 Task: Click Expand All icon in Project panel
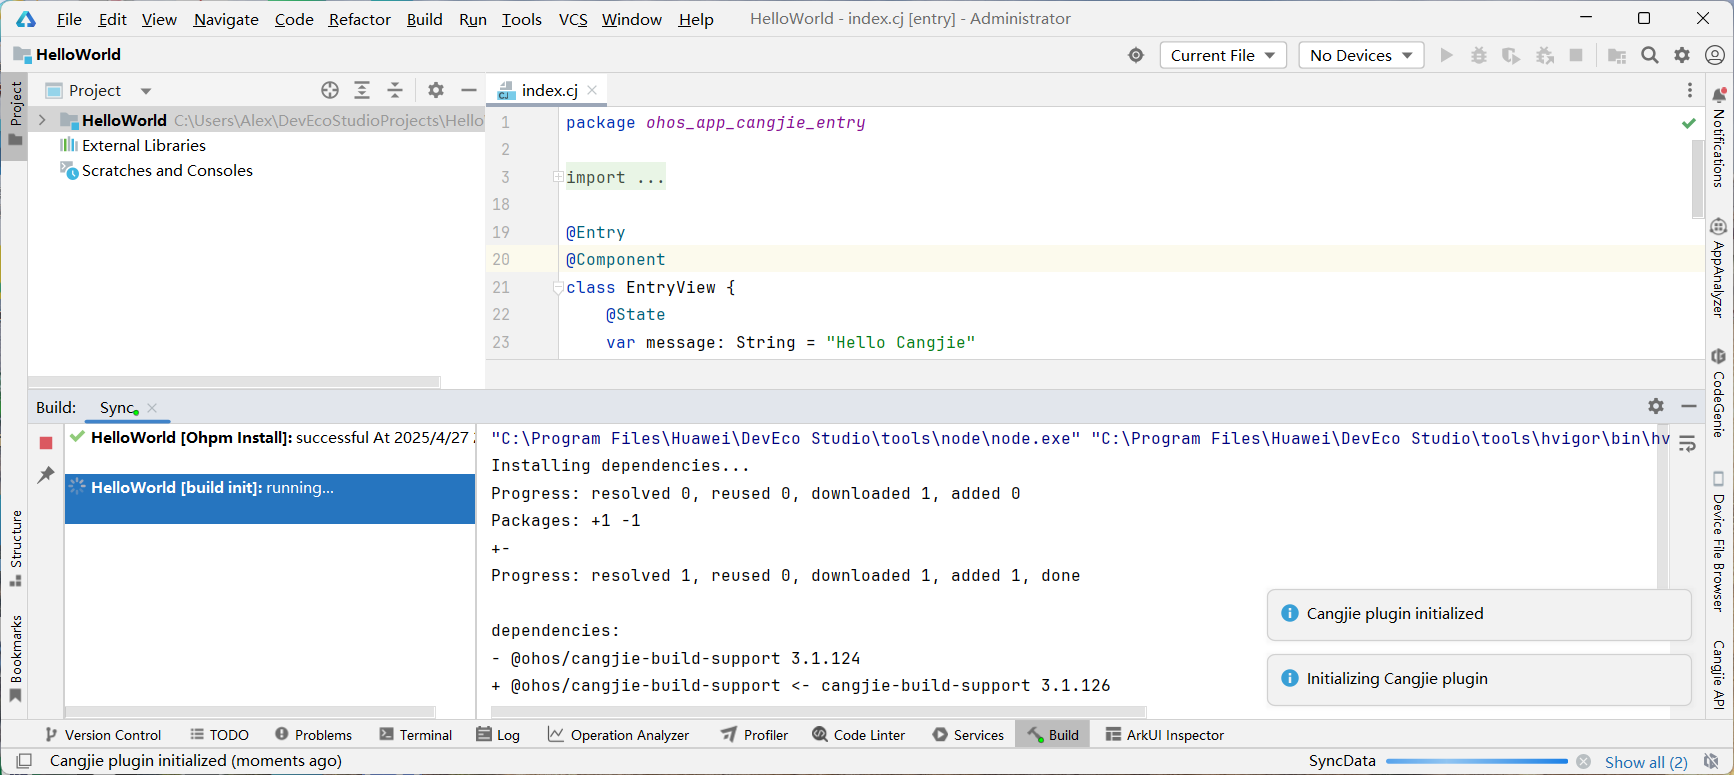click(x=362, y=90)
